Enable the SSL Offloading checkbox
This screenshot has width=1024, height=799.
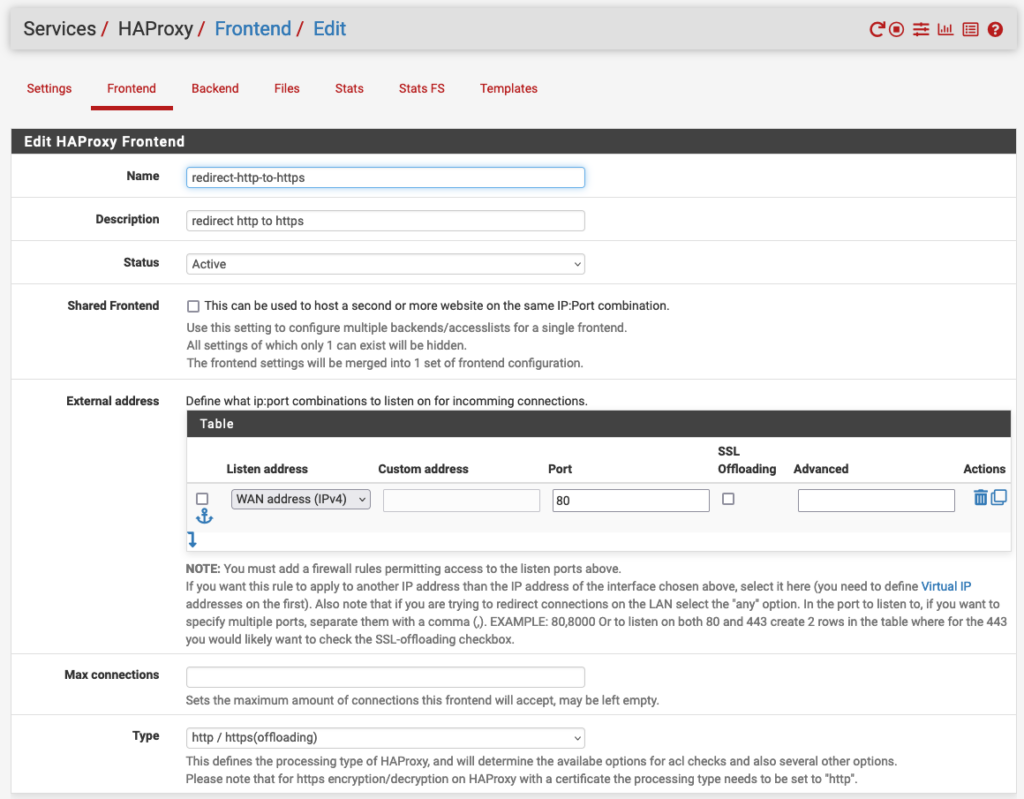728,499
